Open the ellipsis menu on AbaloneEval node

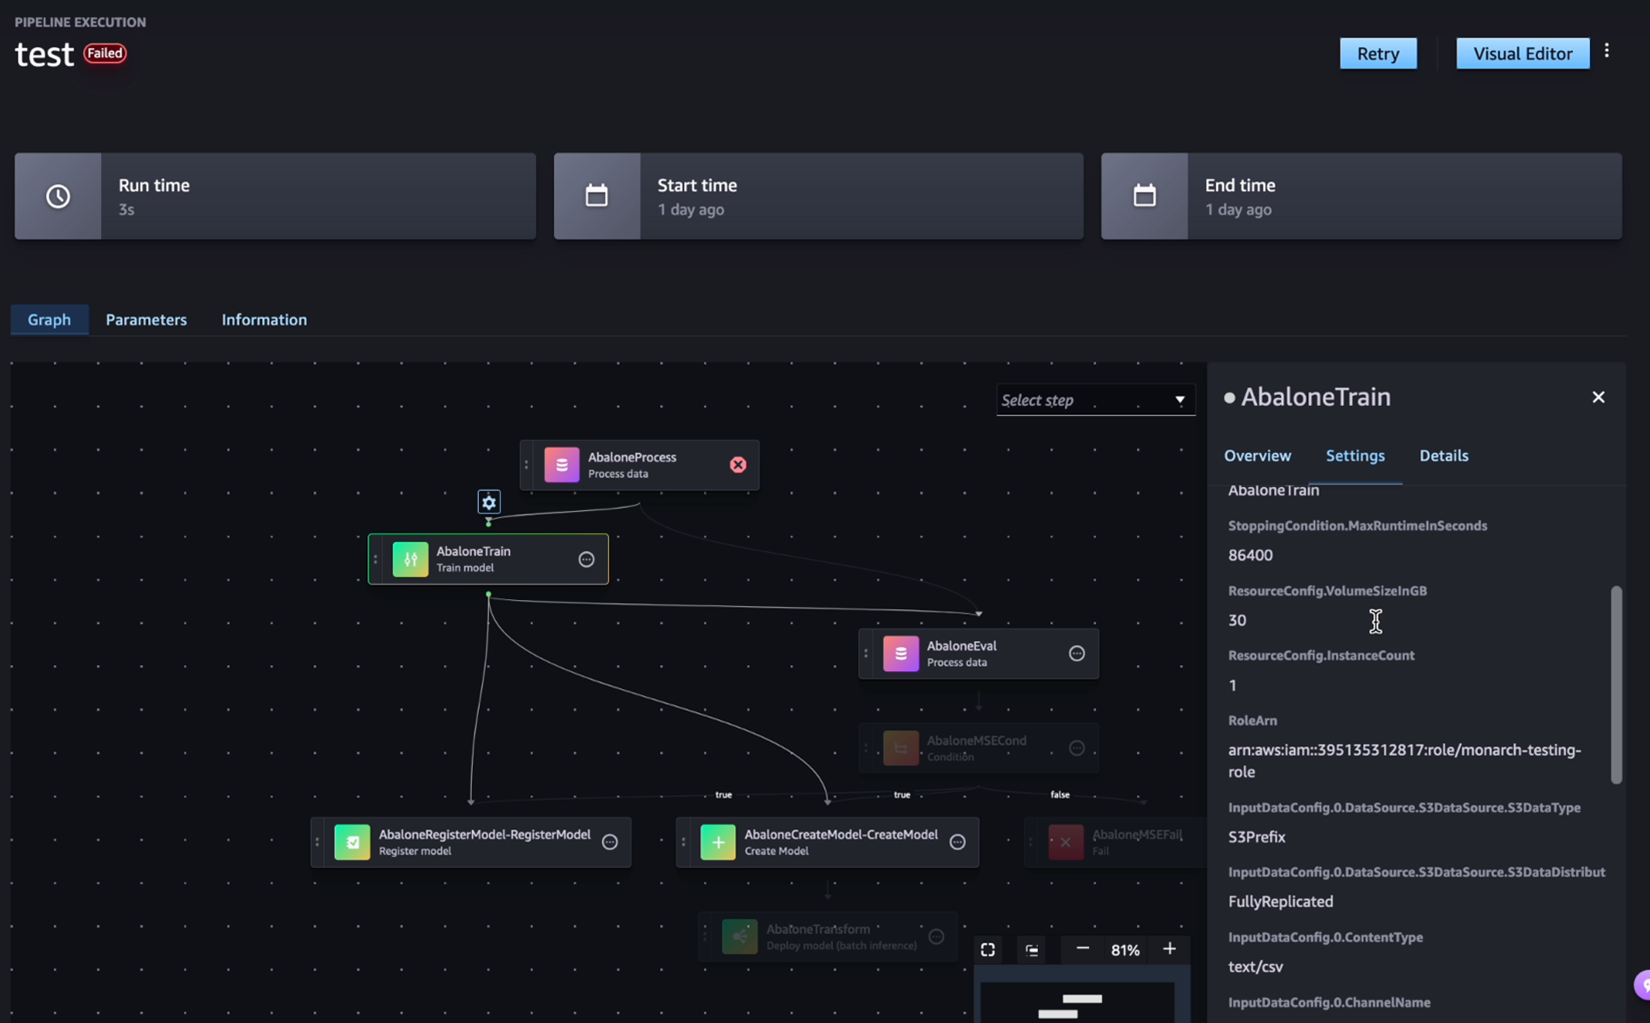(1077, 652)
